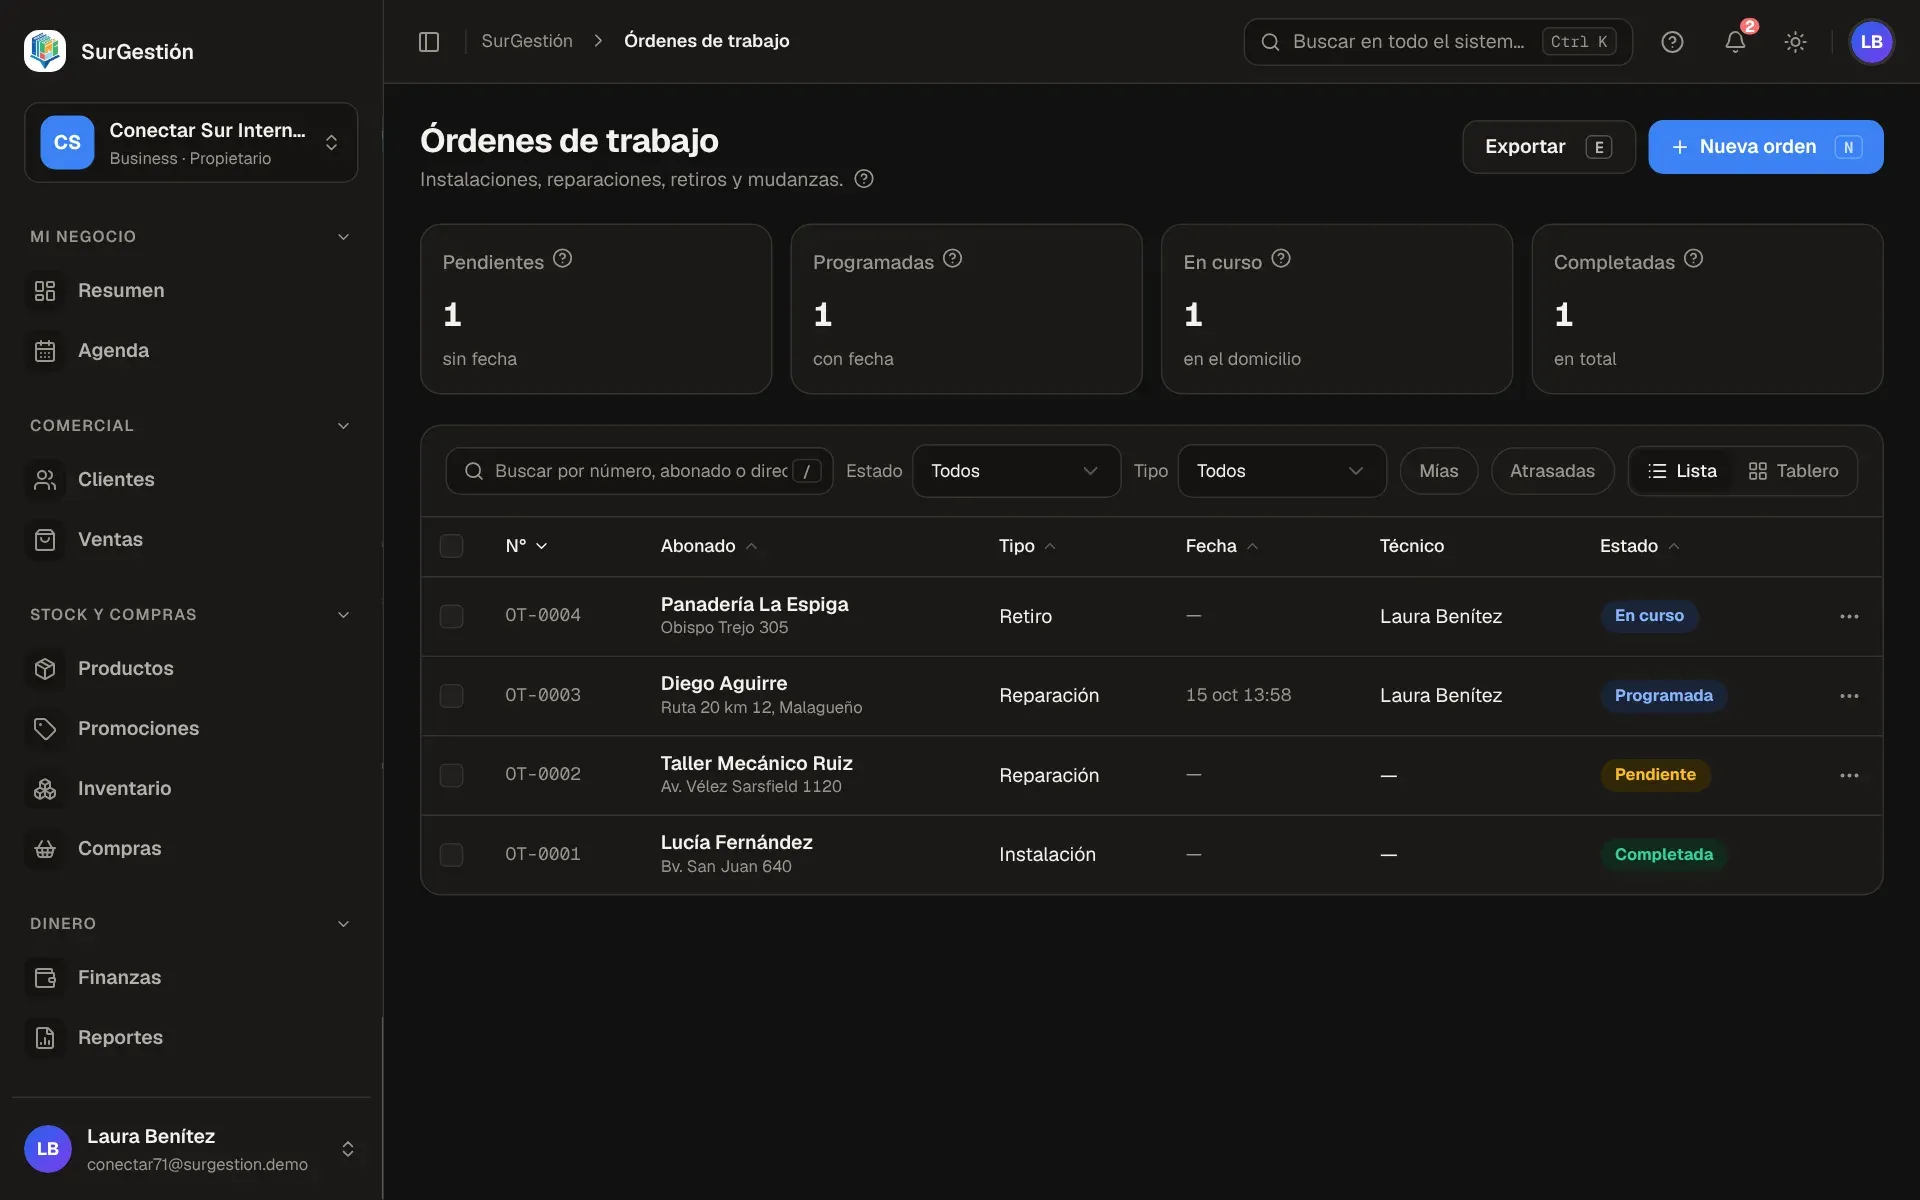The height and width of the screenshot is (1200, 1920).
Task: Check the OT-0004 row checkbox
Action: [451, 616]
